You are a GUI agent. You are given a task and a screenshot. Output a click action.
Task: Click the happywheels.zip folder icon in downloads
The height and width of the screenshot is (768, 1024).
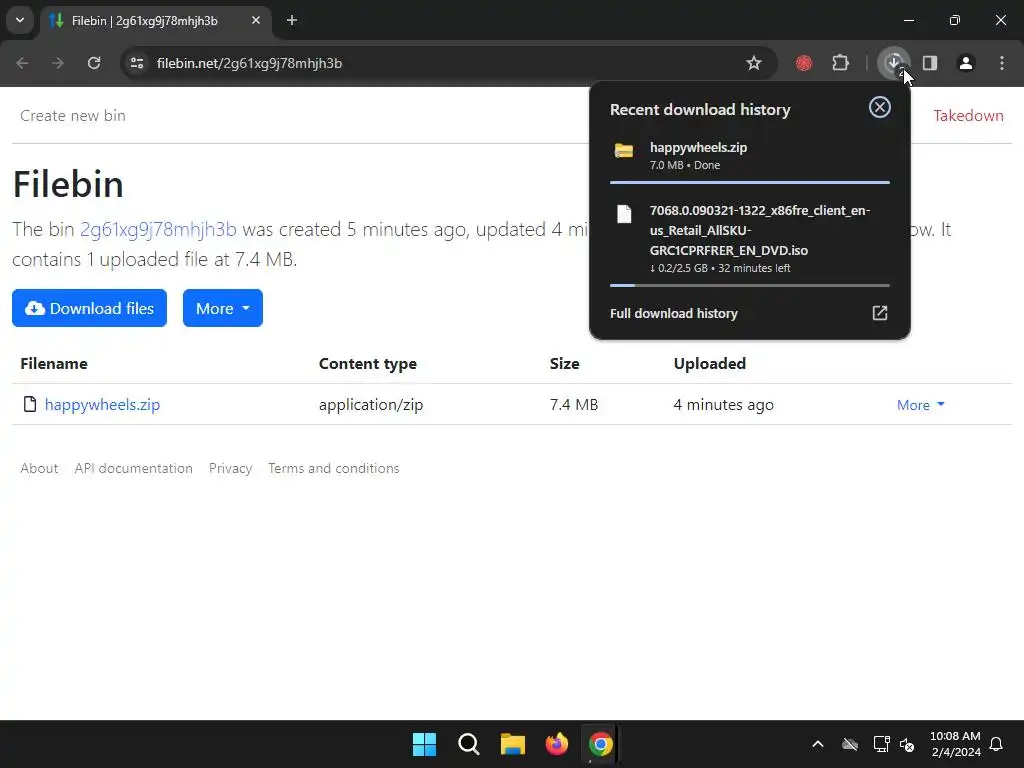[x=624, y=151]
